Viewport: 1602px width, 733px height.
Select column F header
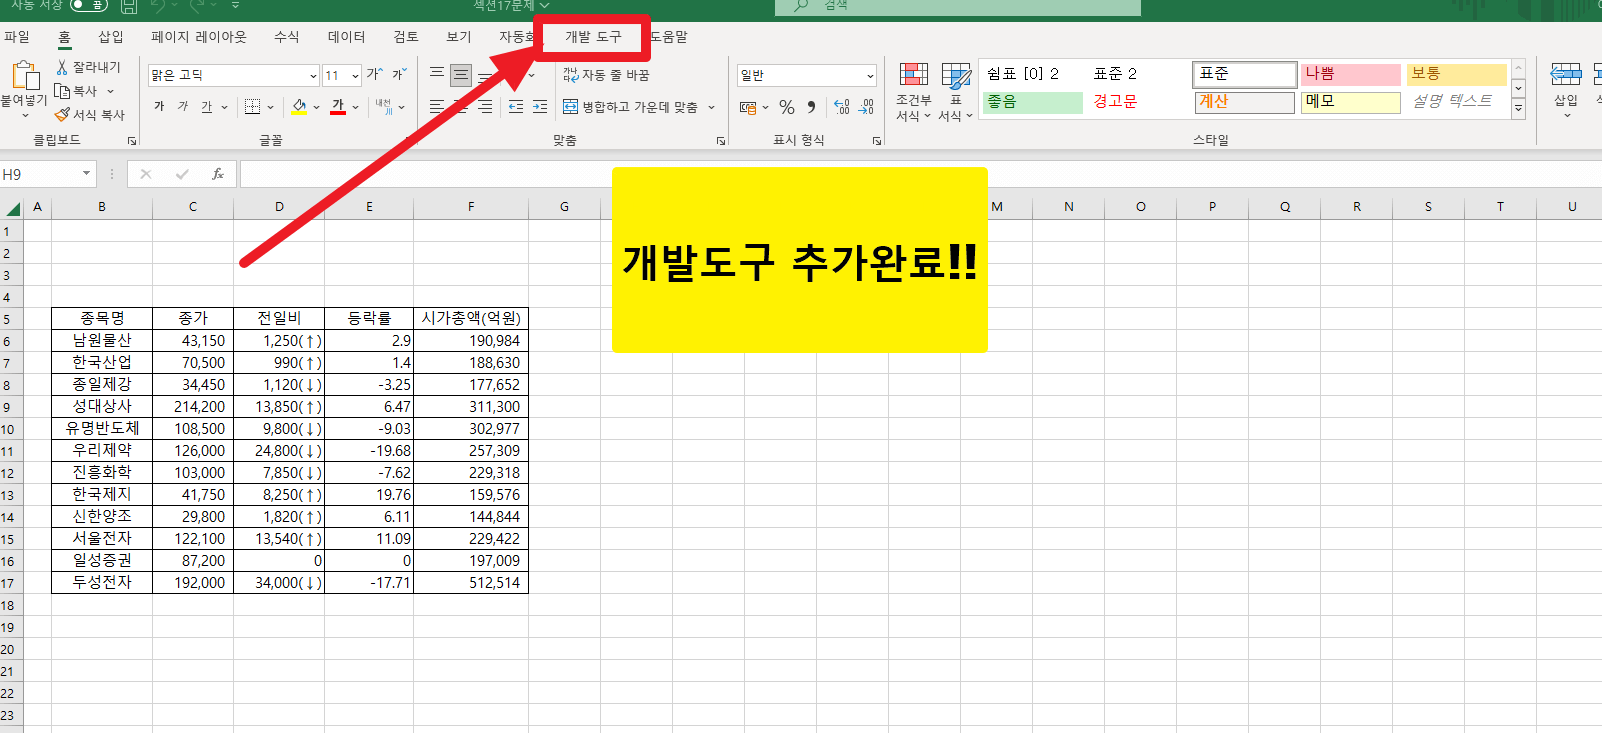tap(471, 207)
